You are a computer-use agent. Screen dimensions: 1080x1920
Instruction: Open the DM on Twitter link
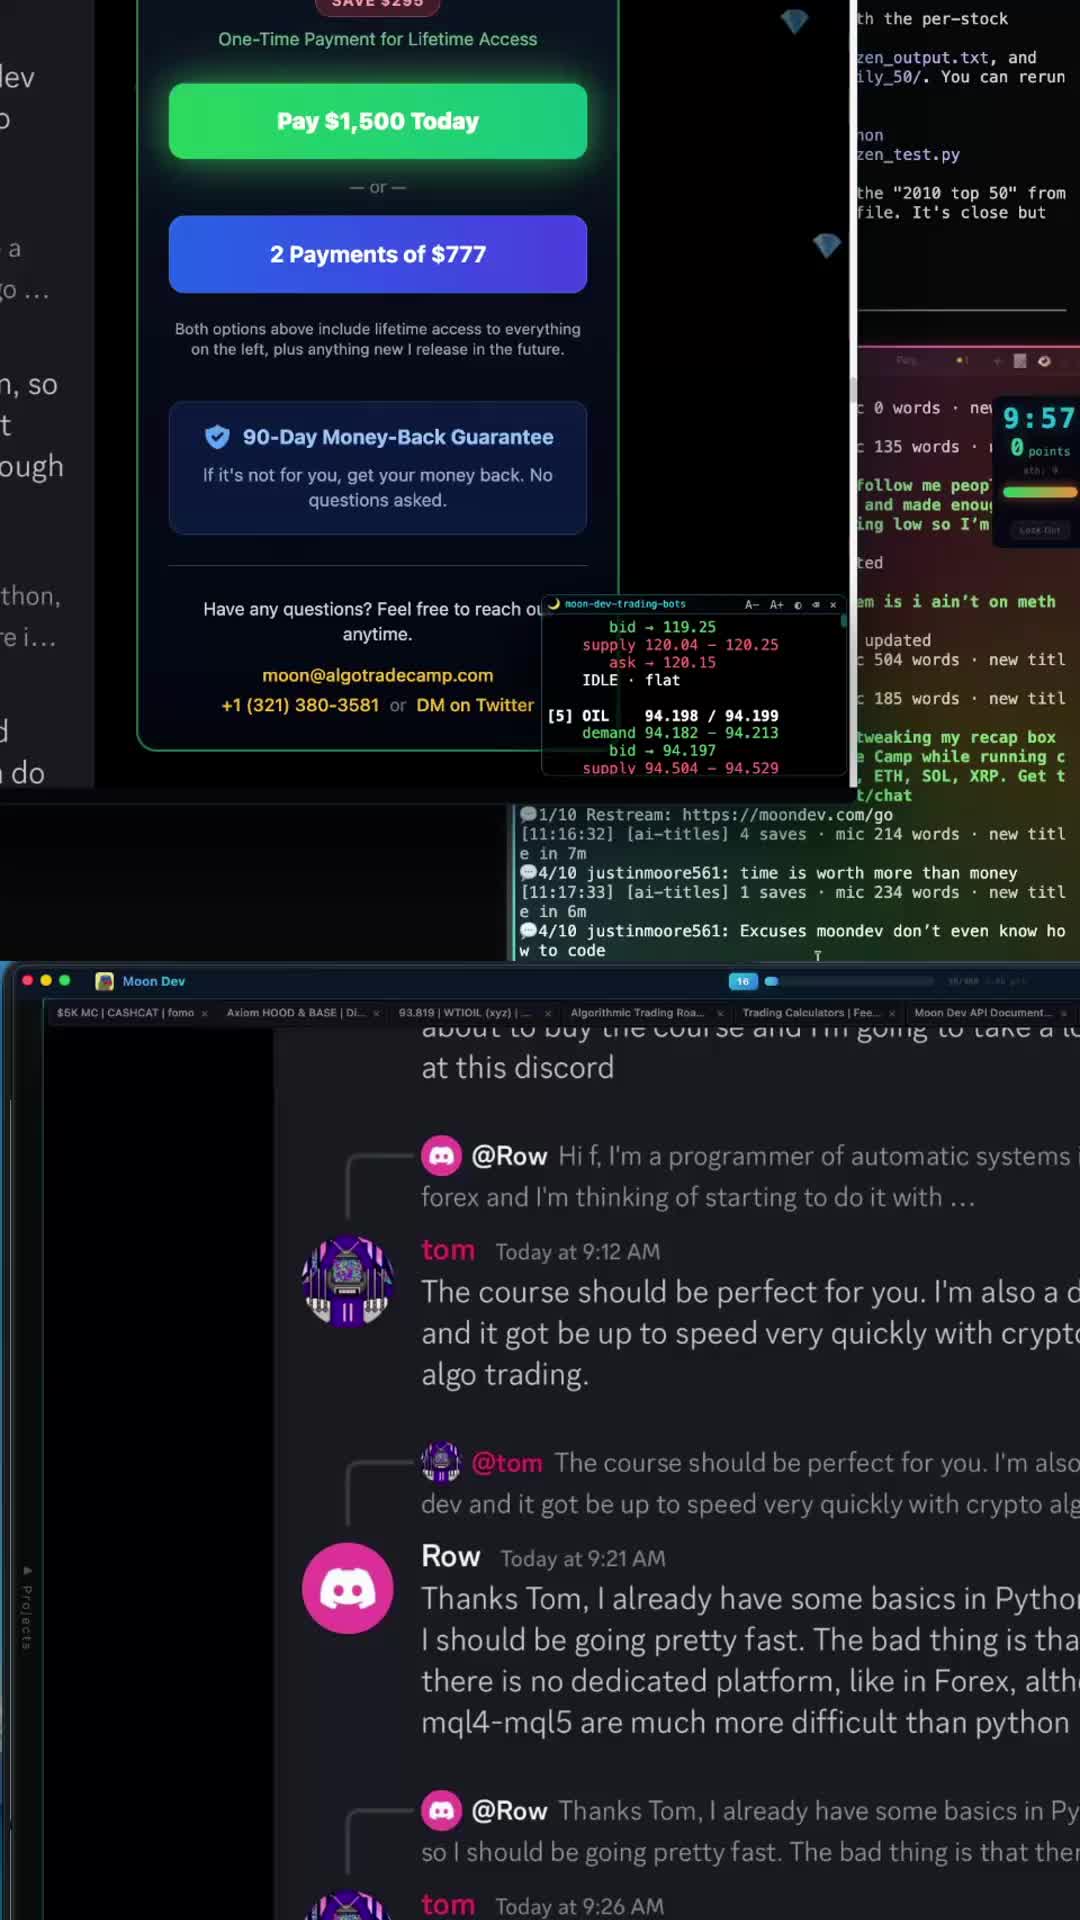475,705
